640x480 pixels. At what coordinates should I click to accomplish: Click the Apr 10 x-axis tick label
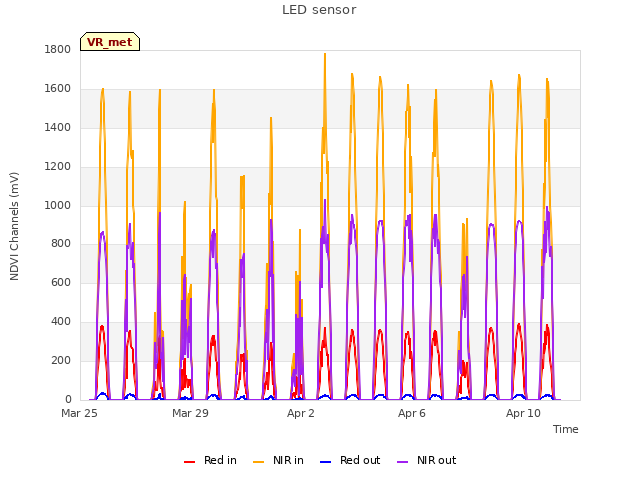coord(523,413)
